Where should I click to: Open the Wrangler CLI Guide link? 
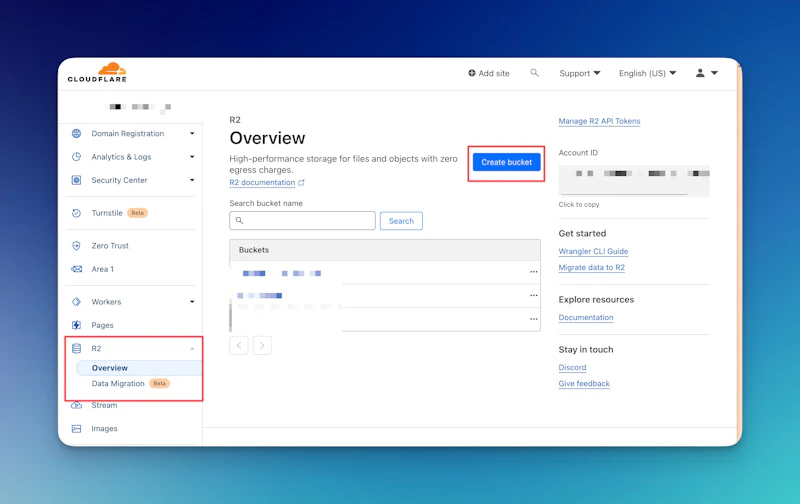tap(593, 251)
